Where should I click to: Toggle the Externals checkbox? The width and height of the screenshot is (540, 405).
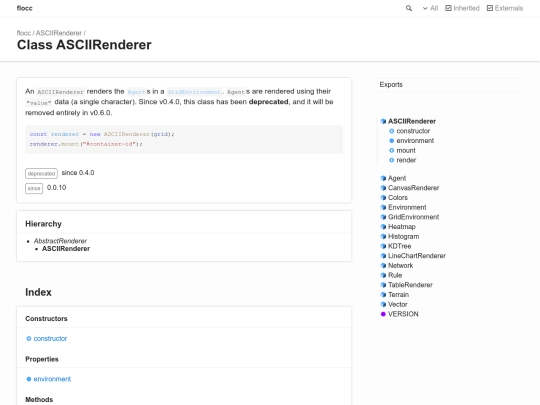505,8
